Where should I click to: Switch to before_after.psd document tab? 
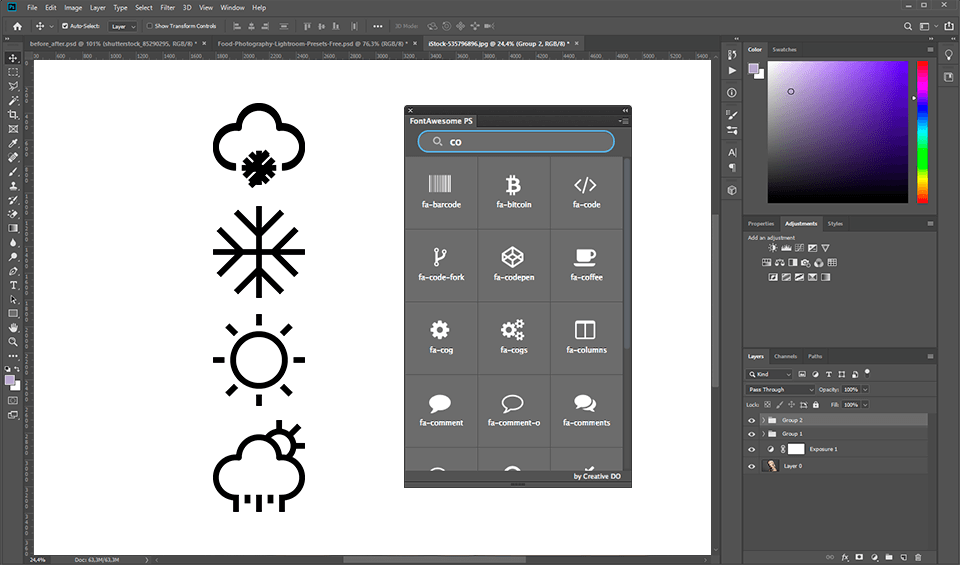pos(112,44)
